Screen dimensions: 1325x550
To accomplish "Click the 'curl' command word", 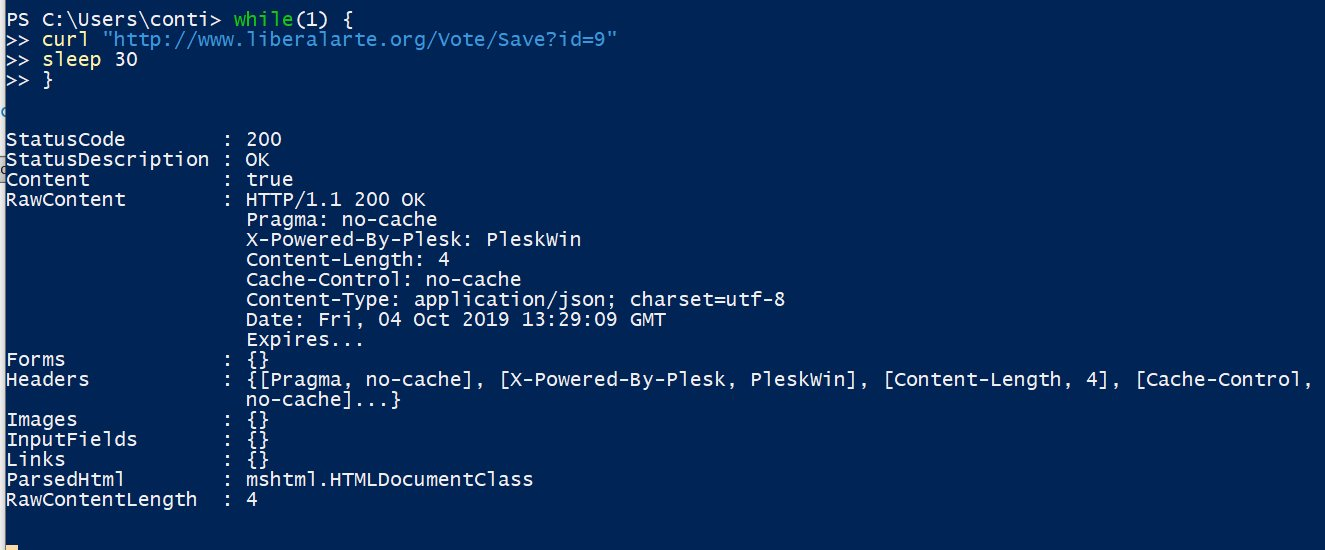I will pos(65,39).
